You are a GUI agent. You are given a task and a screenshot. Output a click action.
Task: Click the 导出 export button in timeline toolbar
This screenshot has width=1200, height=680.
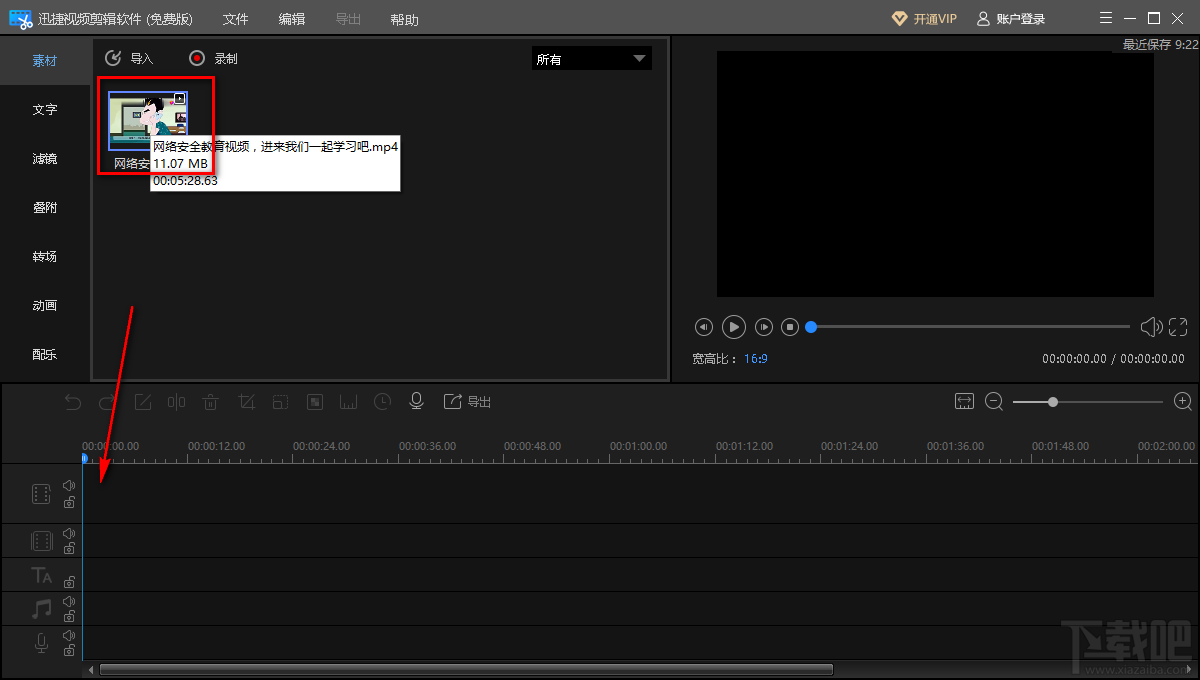coord(467,402)
